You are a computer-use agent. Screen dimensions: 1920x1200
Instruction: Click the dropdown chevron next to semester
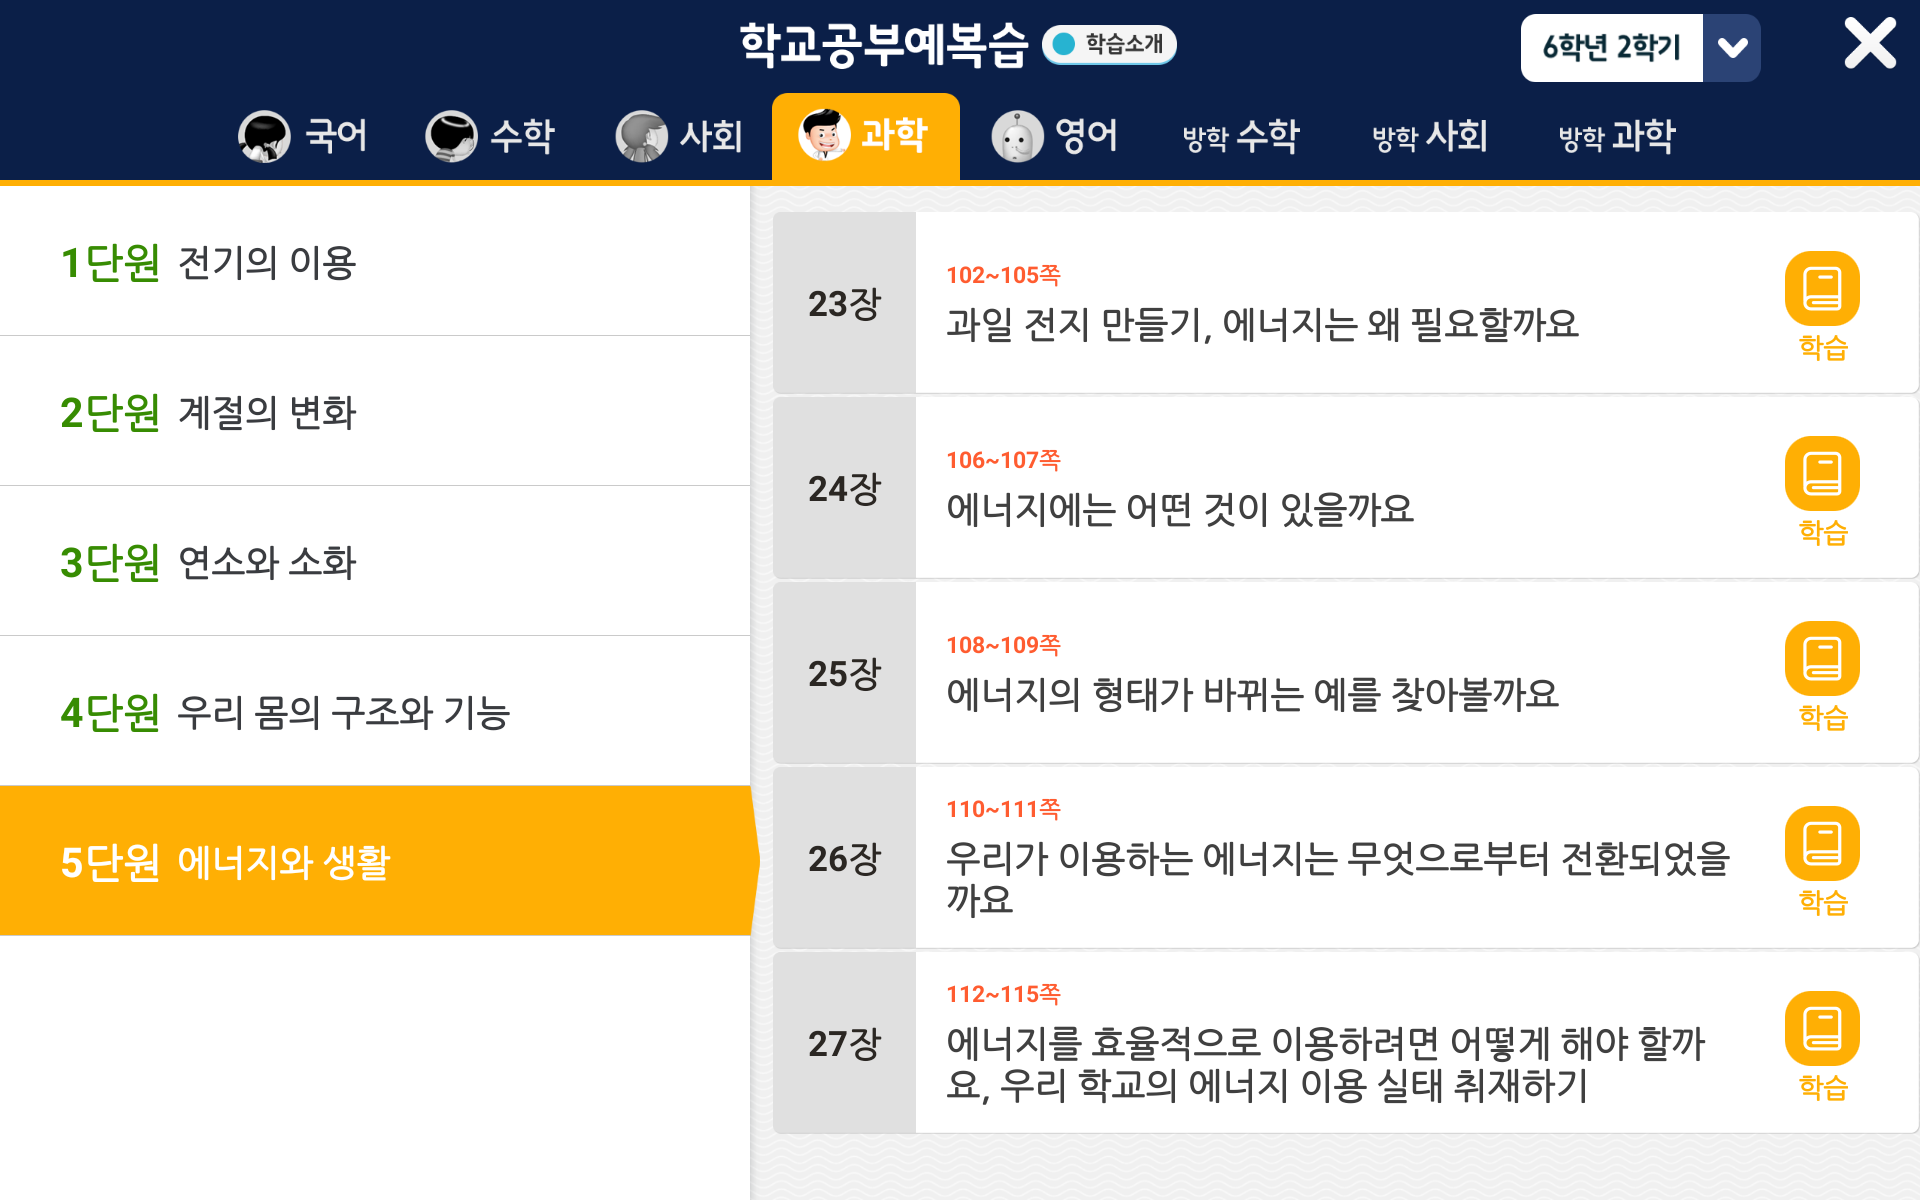[x=1732, y=48]
